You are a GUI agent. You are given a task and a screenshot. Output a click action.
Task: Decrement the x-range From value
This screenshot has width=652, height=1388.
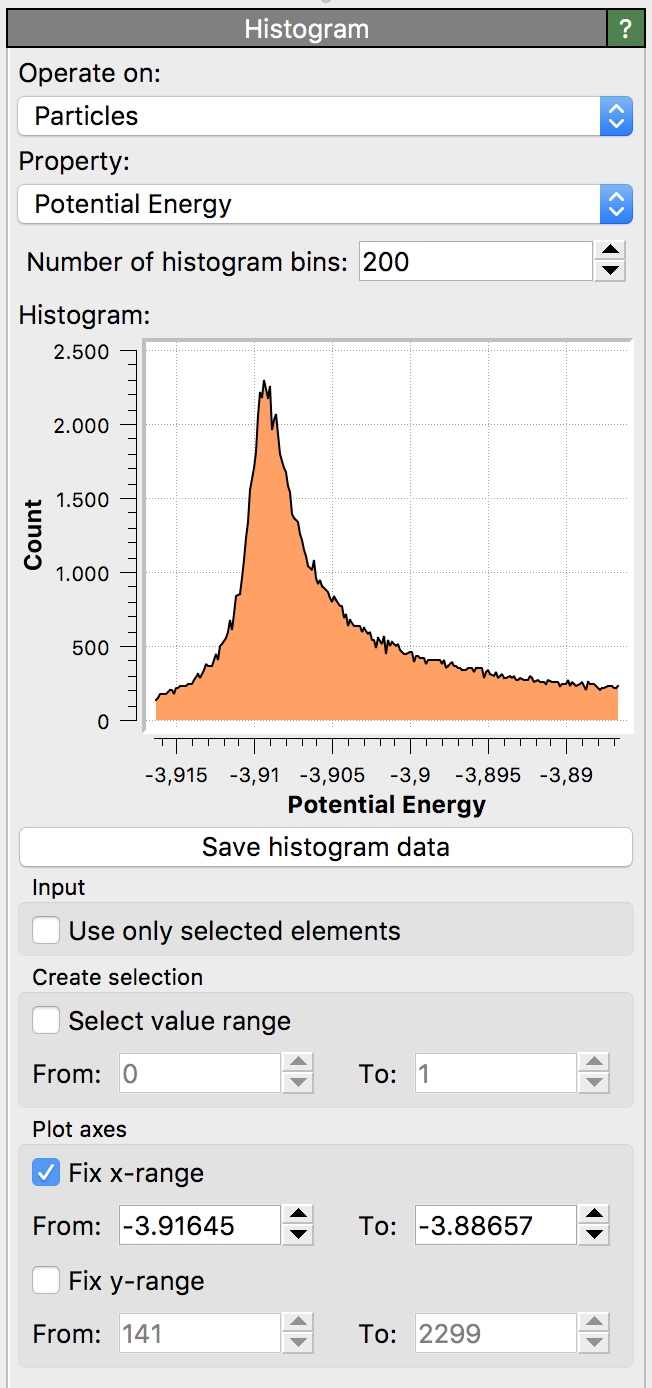point(298,1235)
